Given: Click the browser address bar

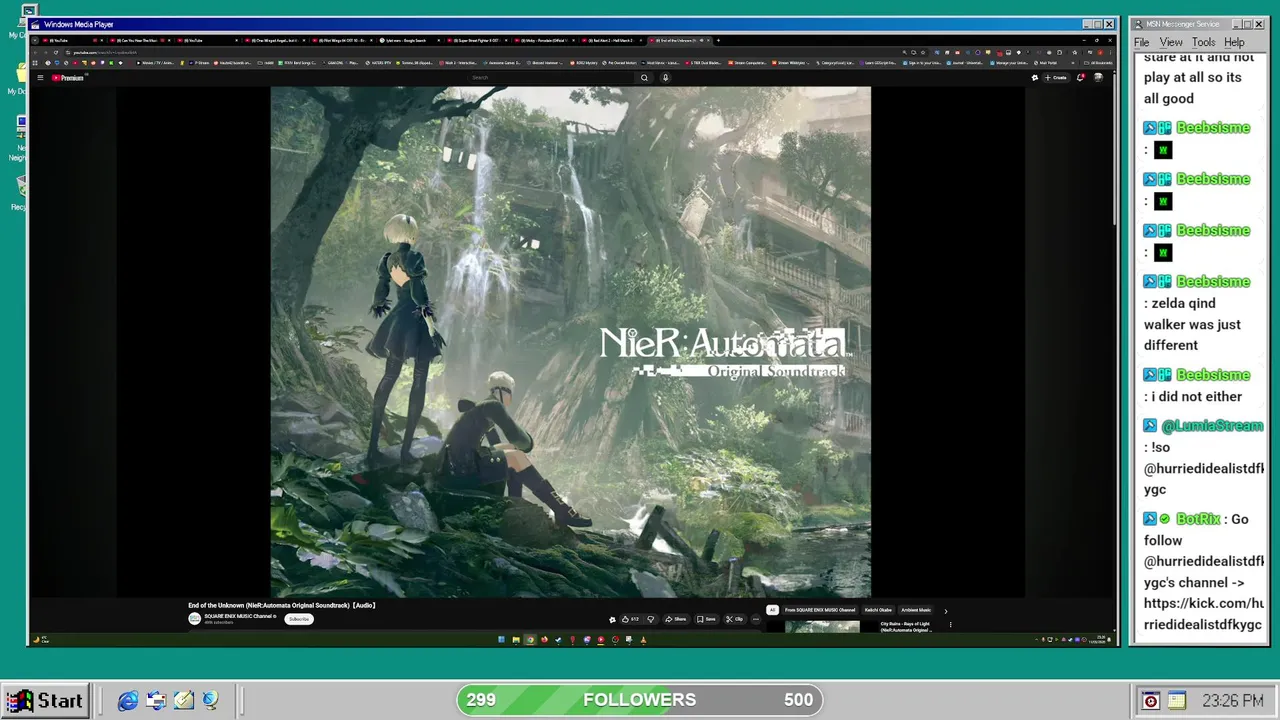Looking at the screenshot, I should [x=480, y=52].
